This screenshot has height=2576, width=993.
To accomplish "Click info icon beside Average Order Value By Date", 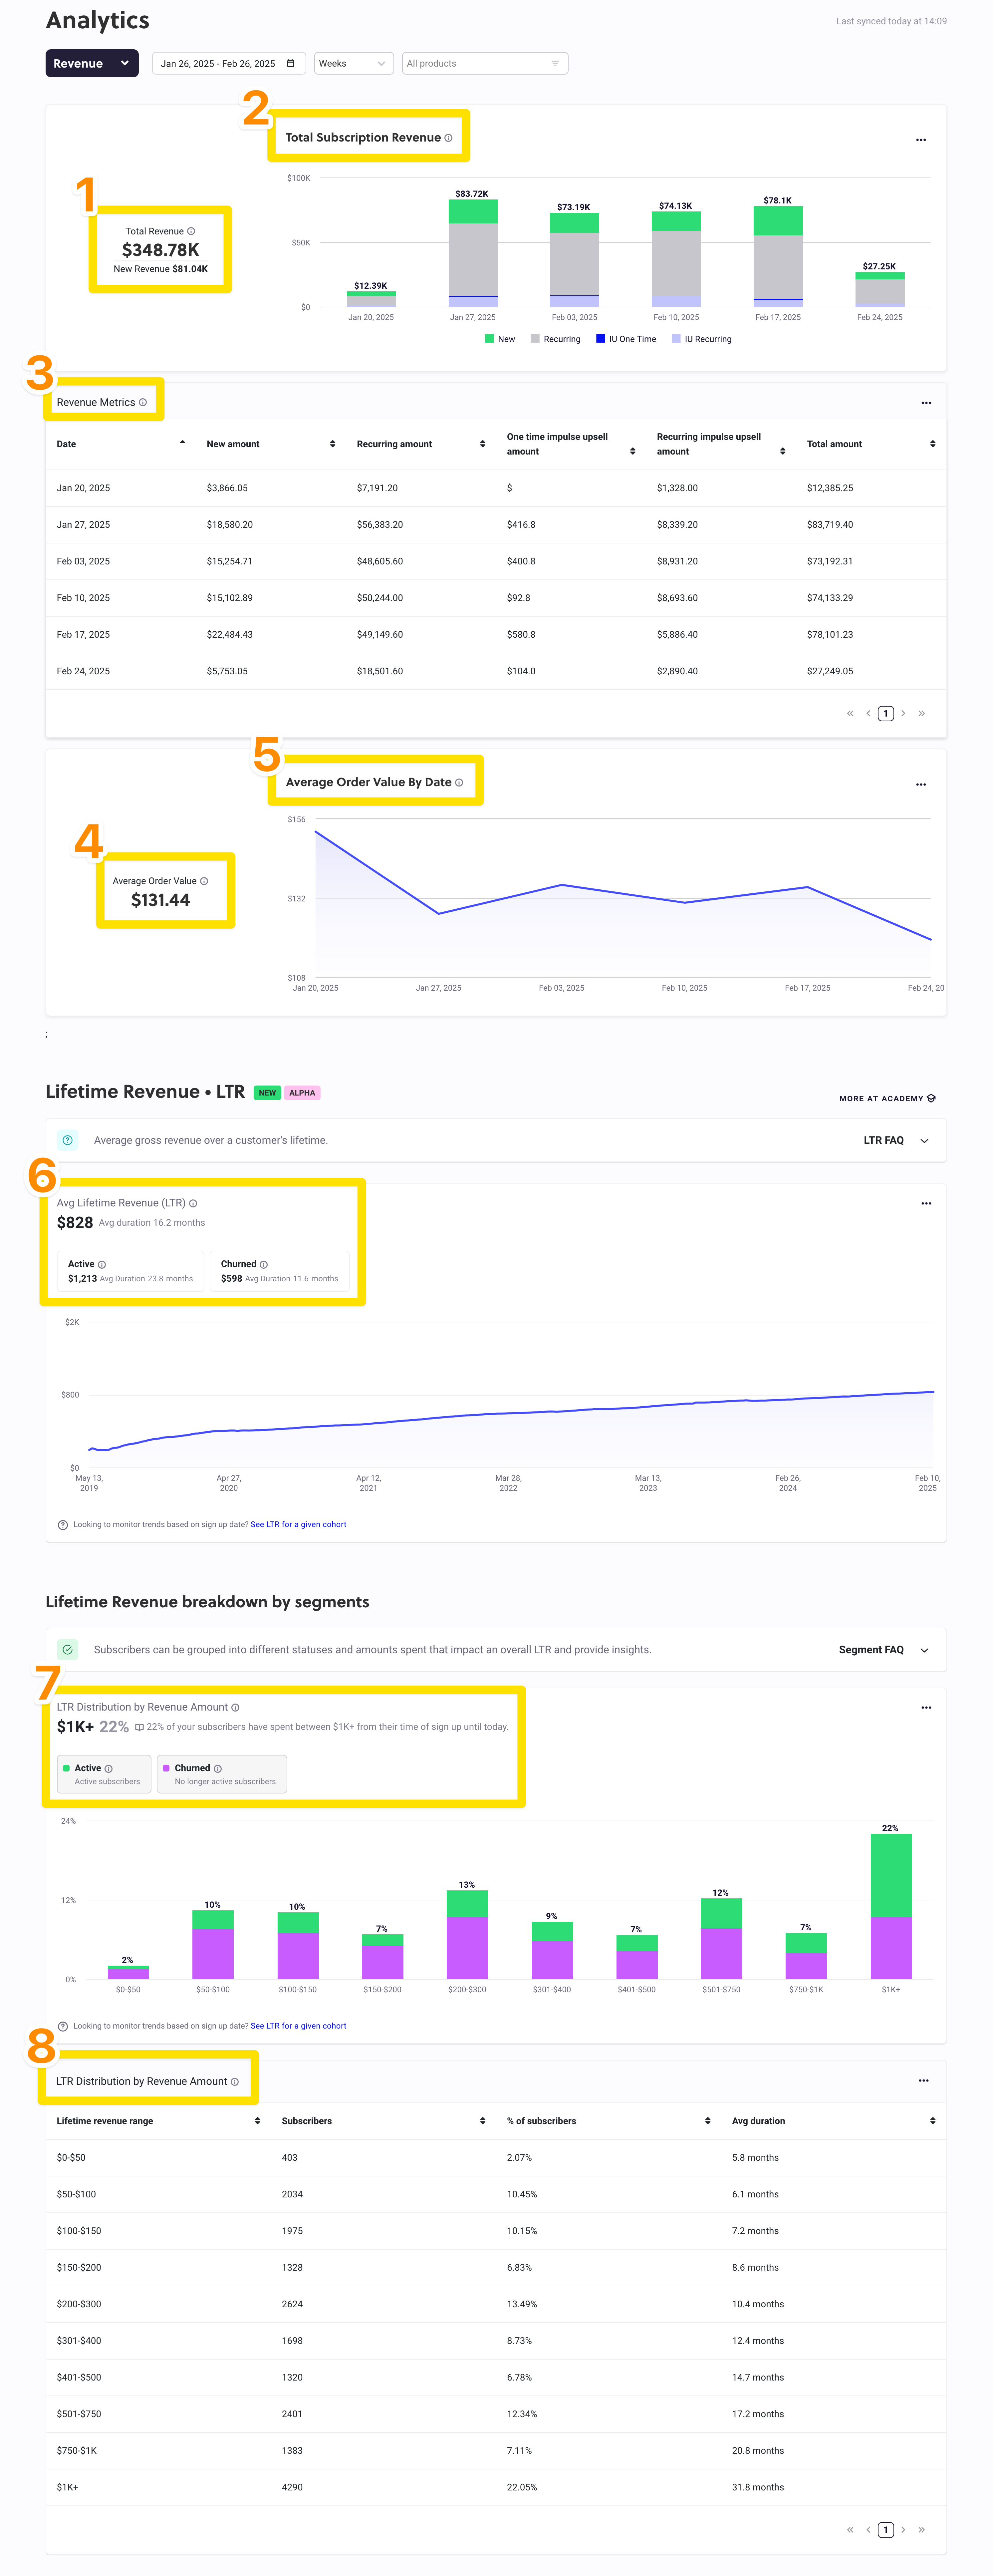I will point(459,783).
